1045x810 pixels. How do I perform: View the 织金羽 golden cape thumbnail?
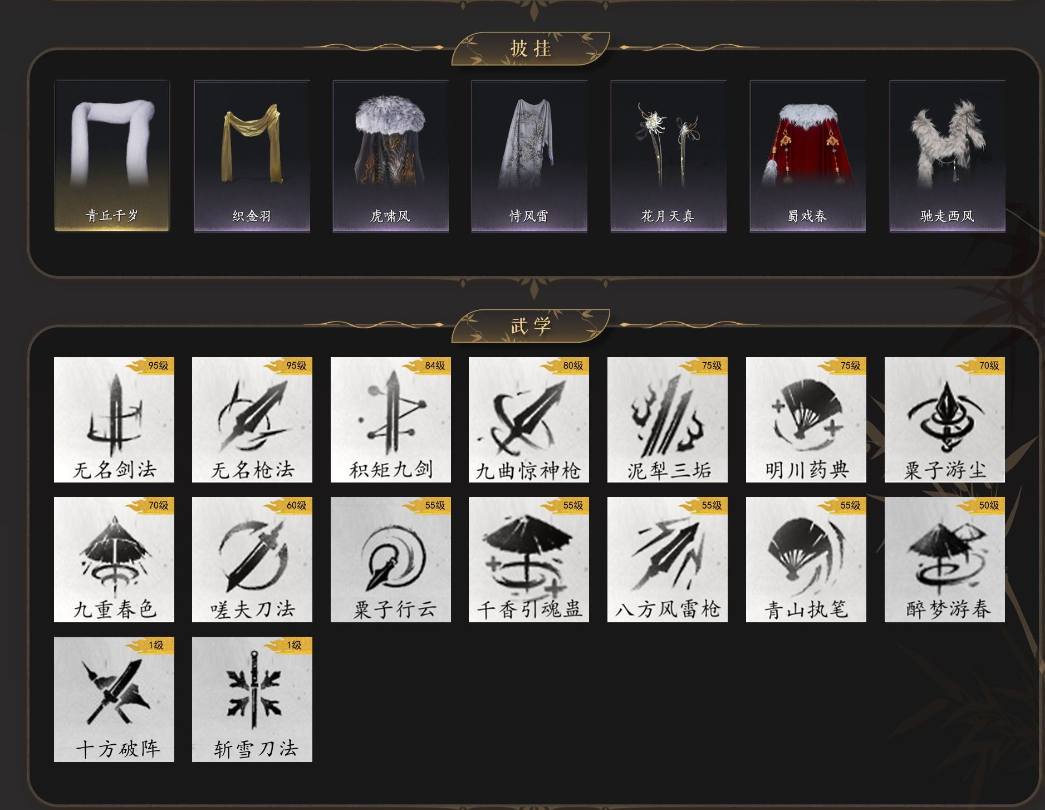252,156
